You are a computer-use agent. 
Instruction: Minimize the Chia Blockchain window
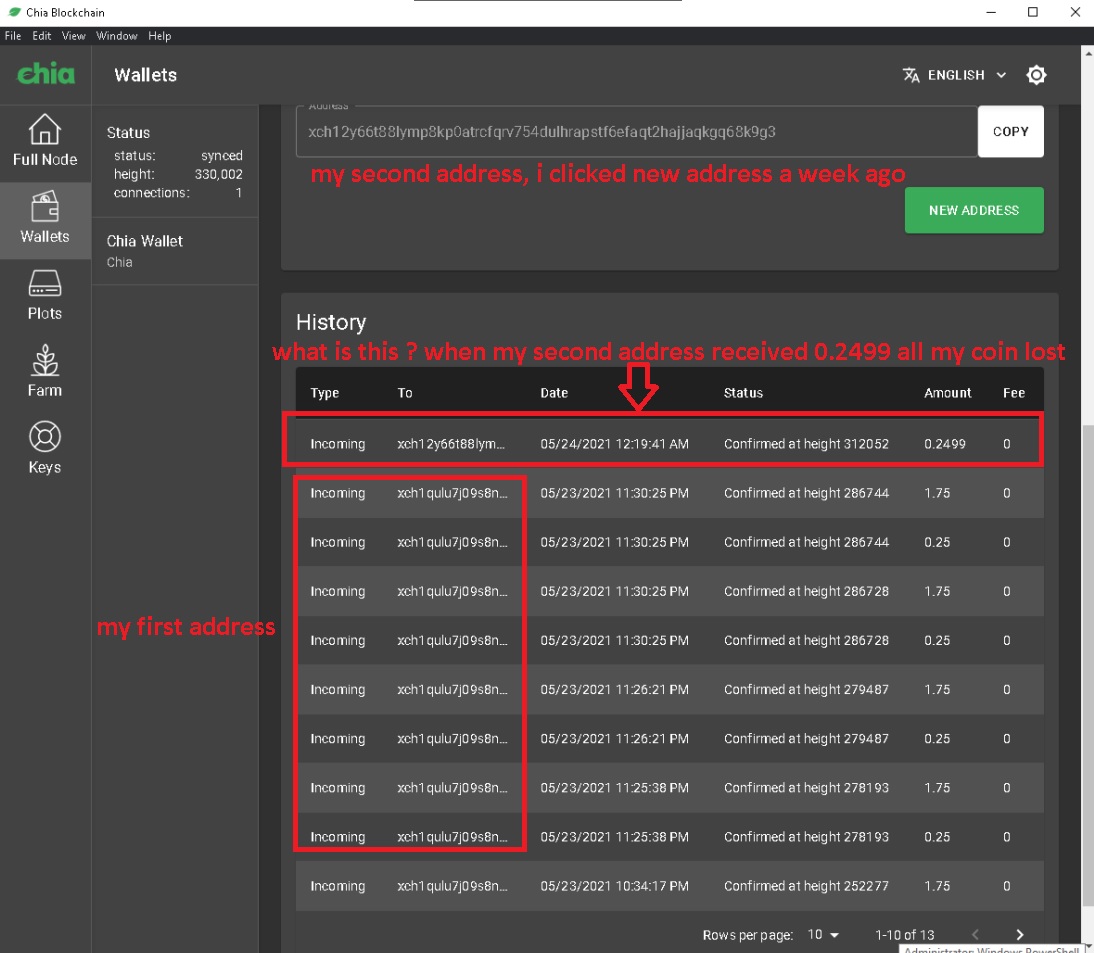991,12
